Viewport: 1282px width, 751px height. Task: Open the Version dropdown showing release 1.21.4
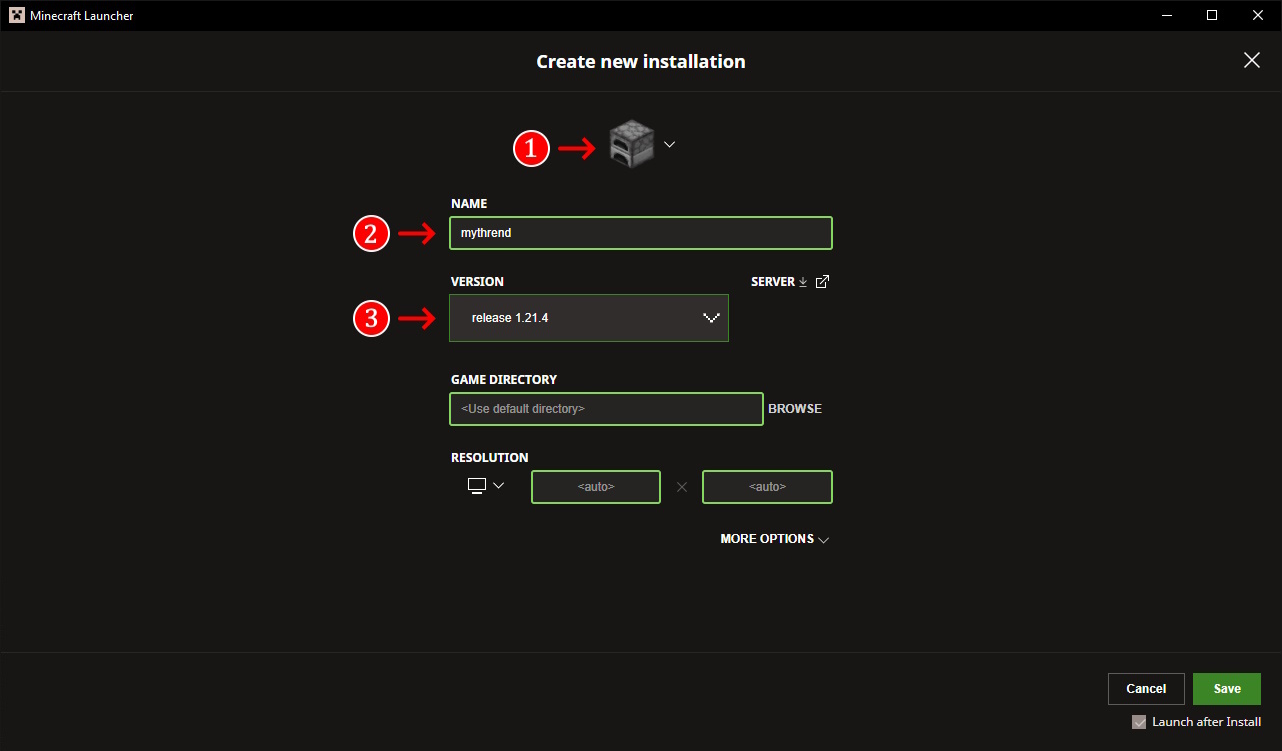point(589,318)
